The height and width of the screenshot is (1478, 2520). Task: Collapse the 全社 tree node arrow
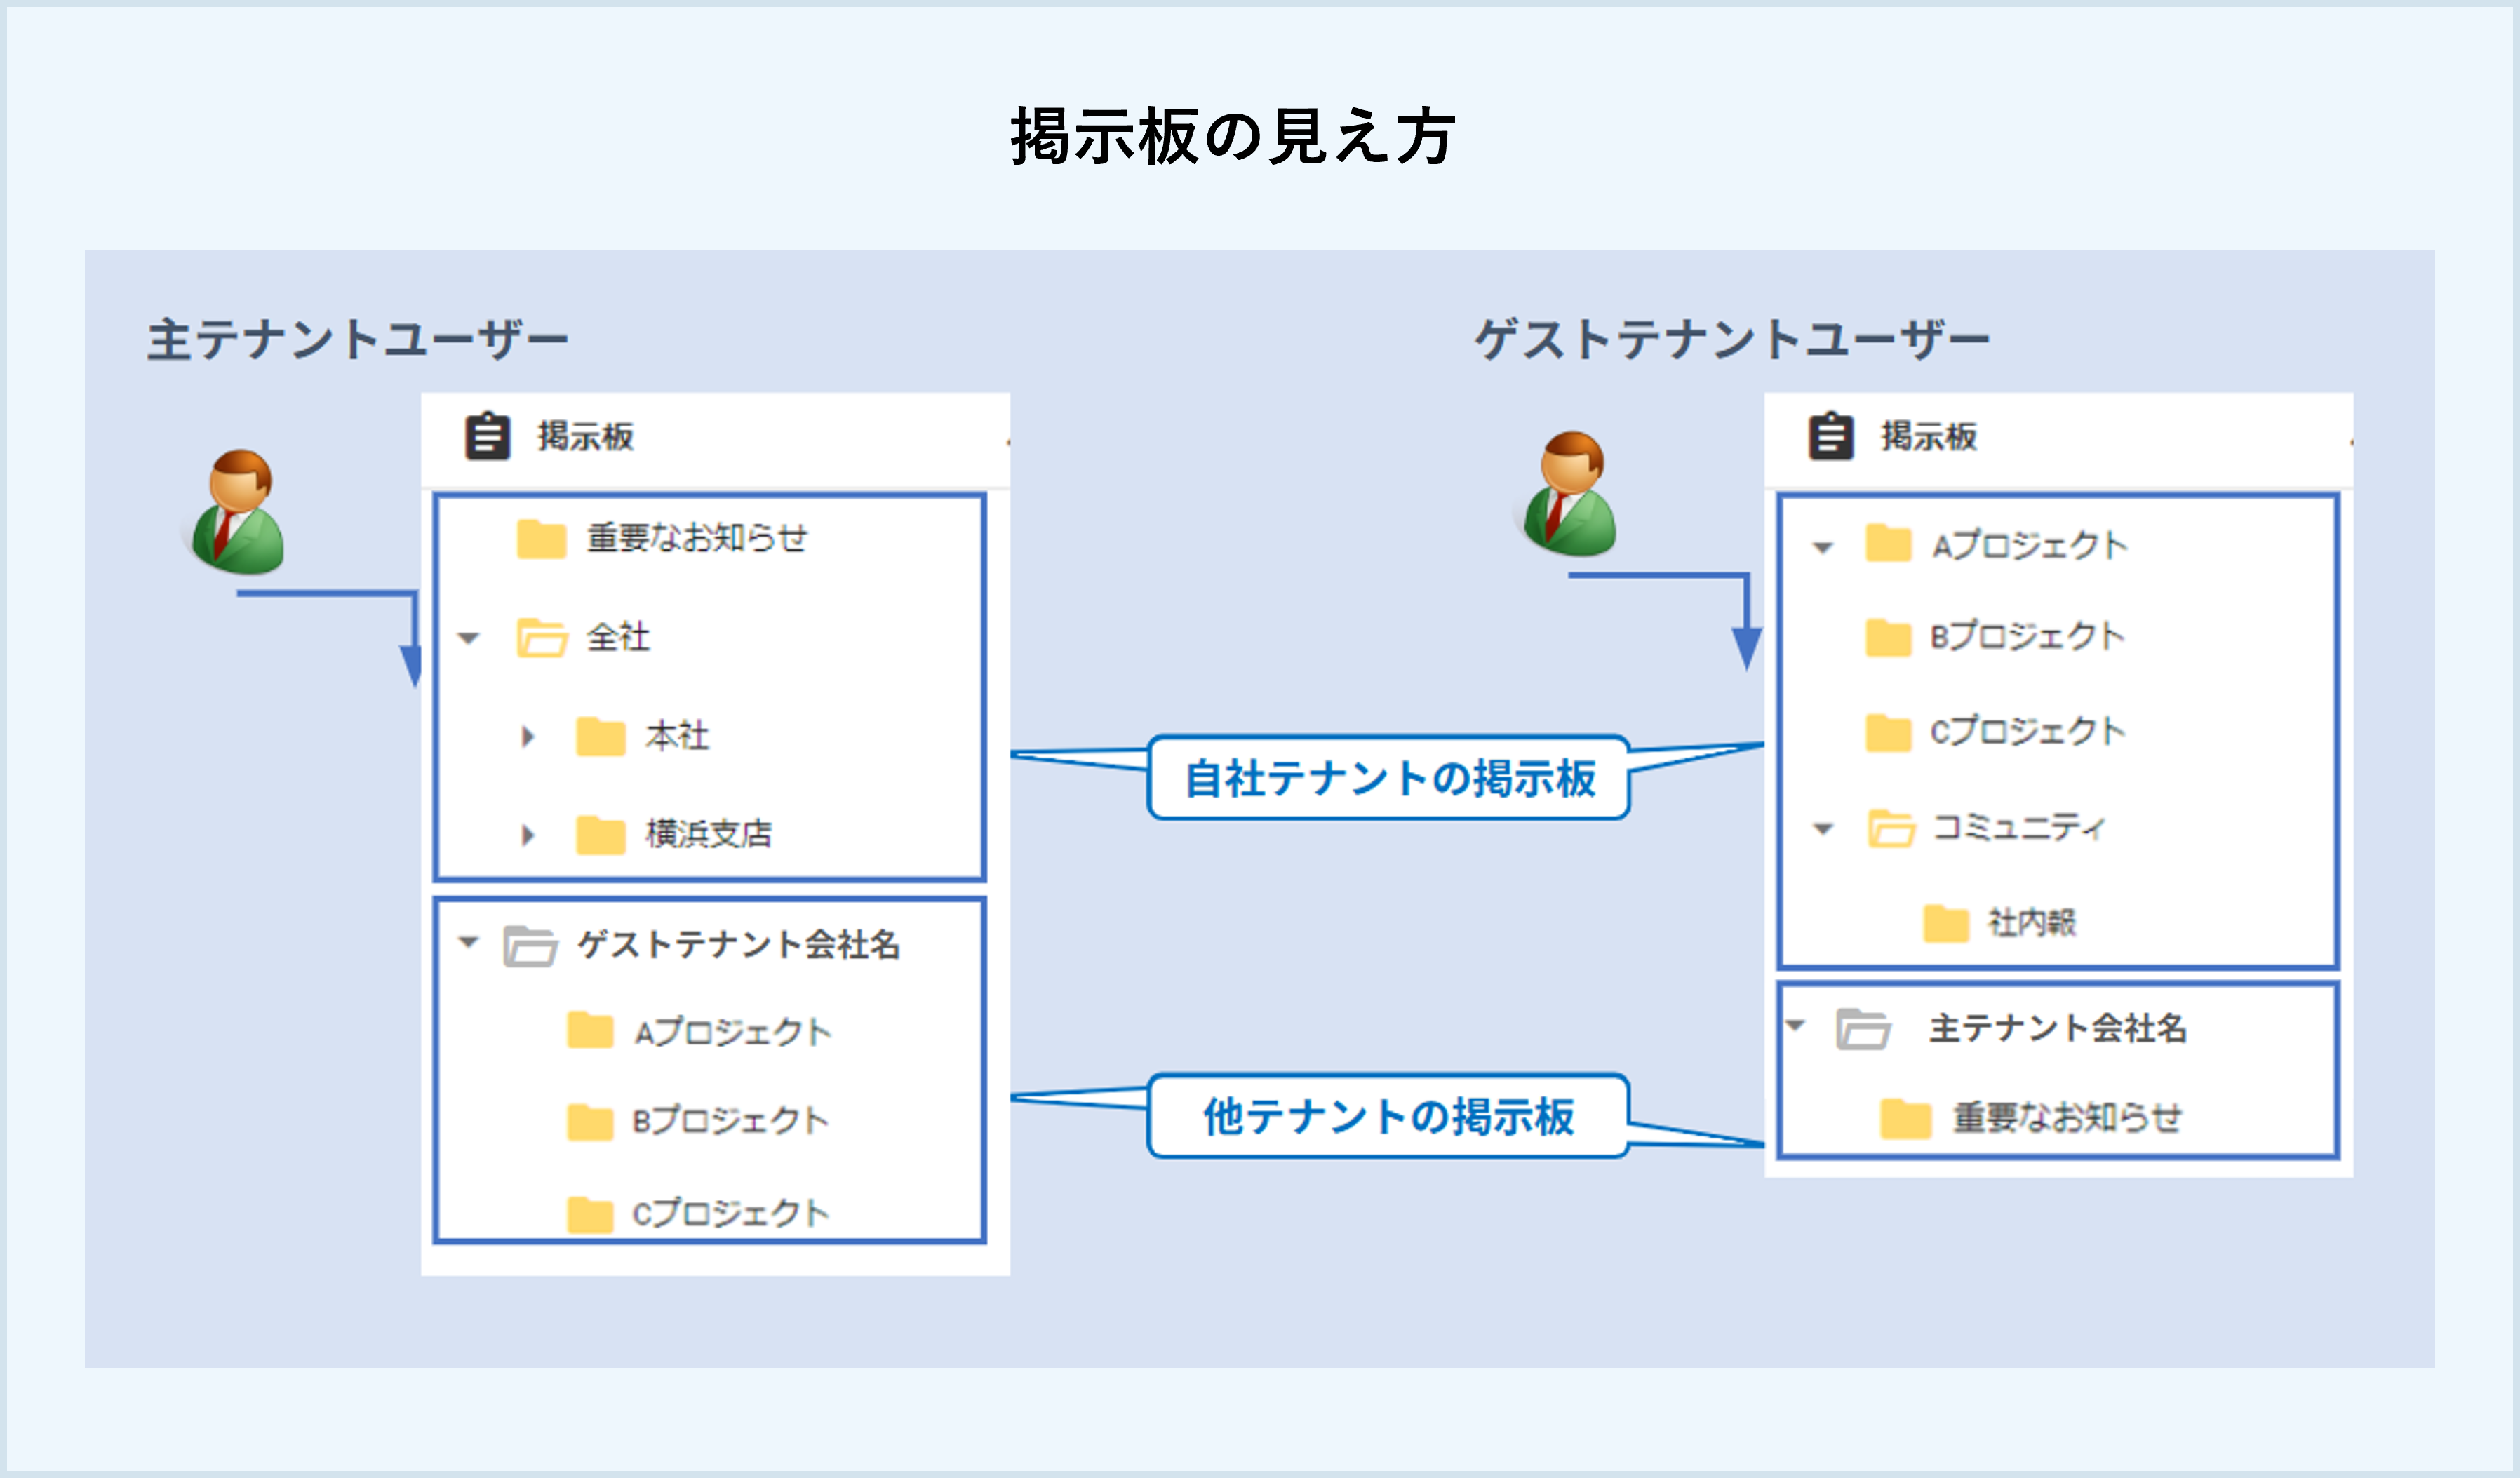(x=468, y=638)
